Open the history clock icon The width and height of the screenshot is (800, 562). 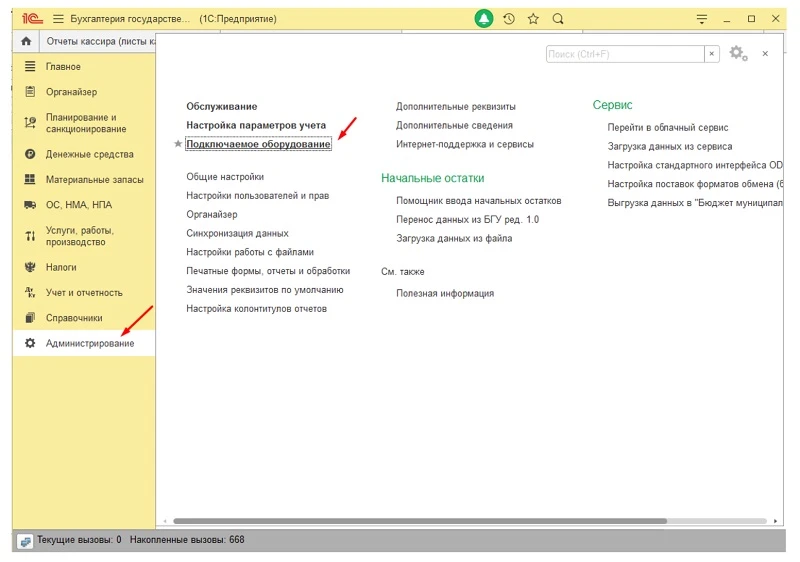click(509, 18)
